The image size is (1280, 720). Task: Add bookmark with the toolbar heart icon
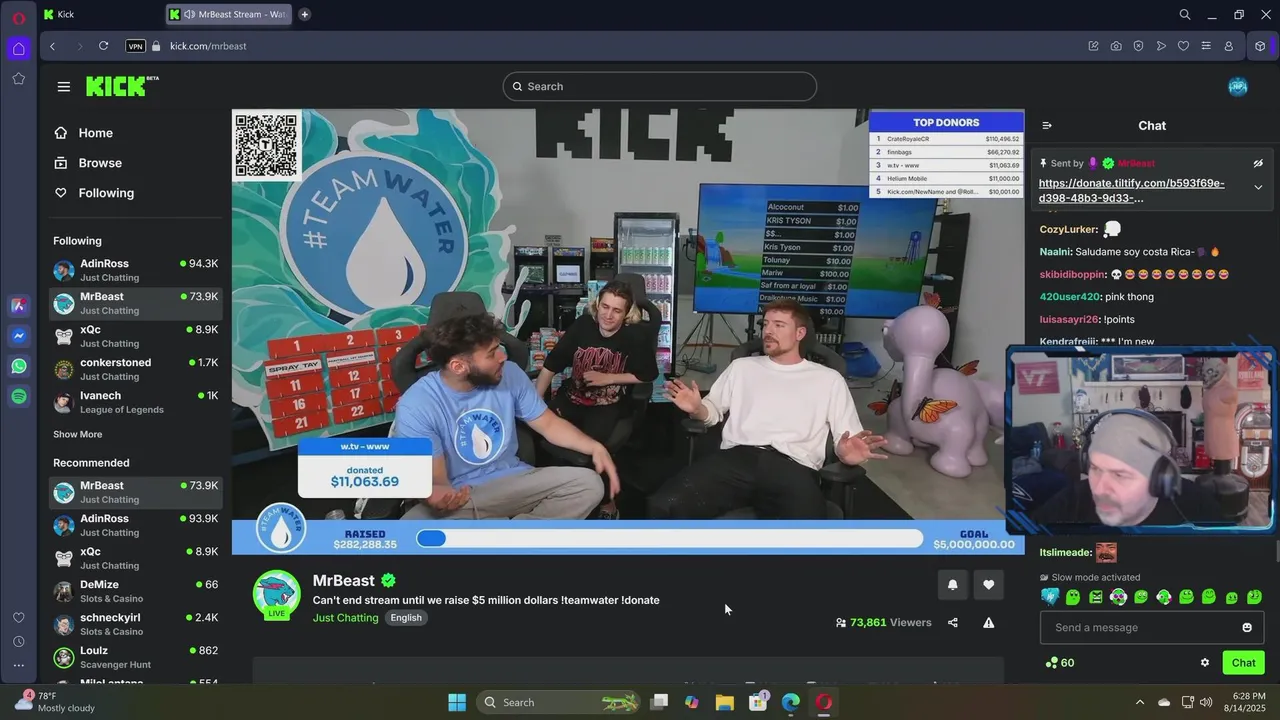click(x=1183, y=46)
